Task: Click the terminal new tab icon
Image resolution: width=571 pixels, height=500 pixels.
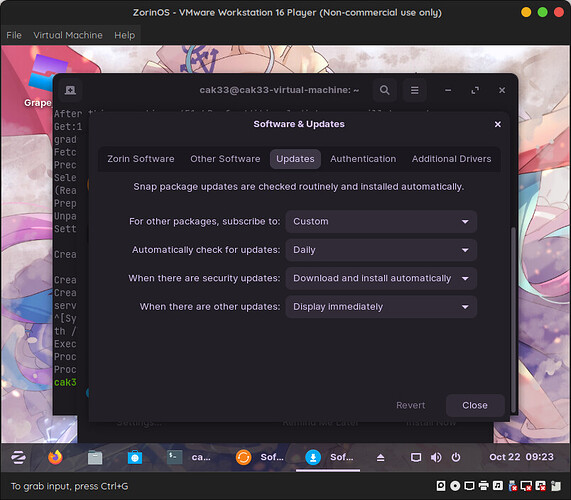Action: coord(70,90)
